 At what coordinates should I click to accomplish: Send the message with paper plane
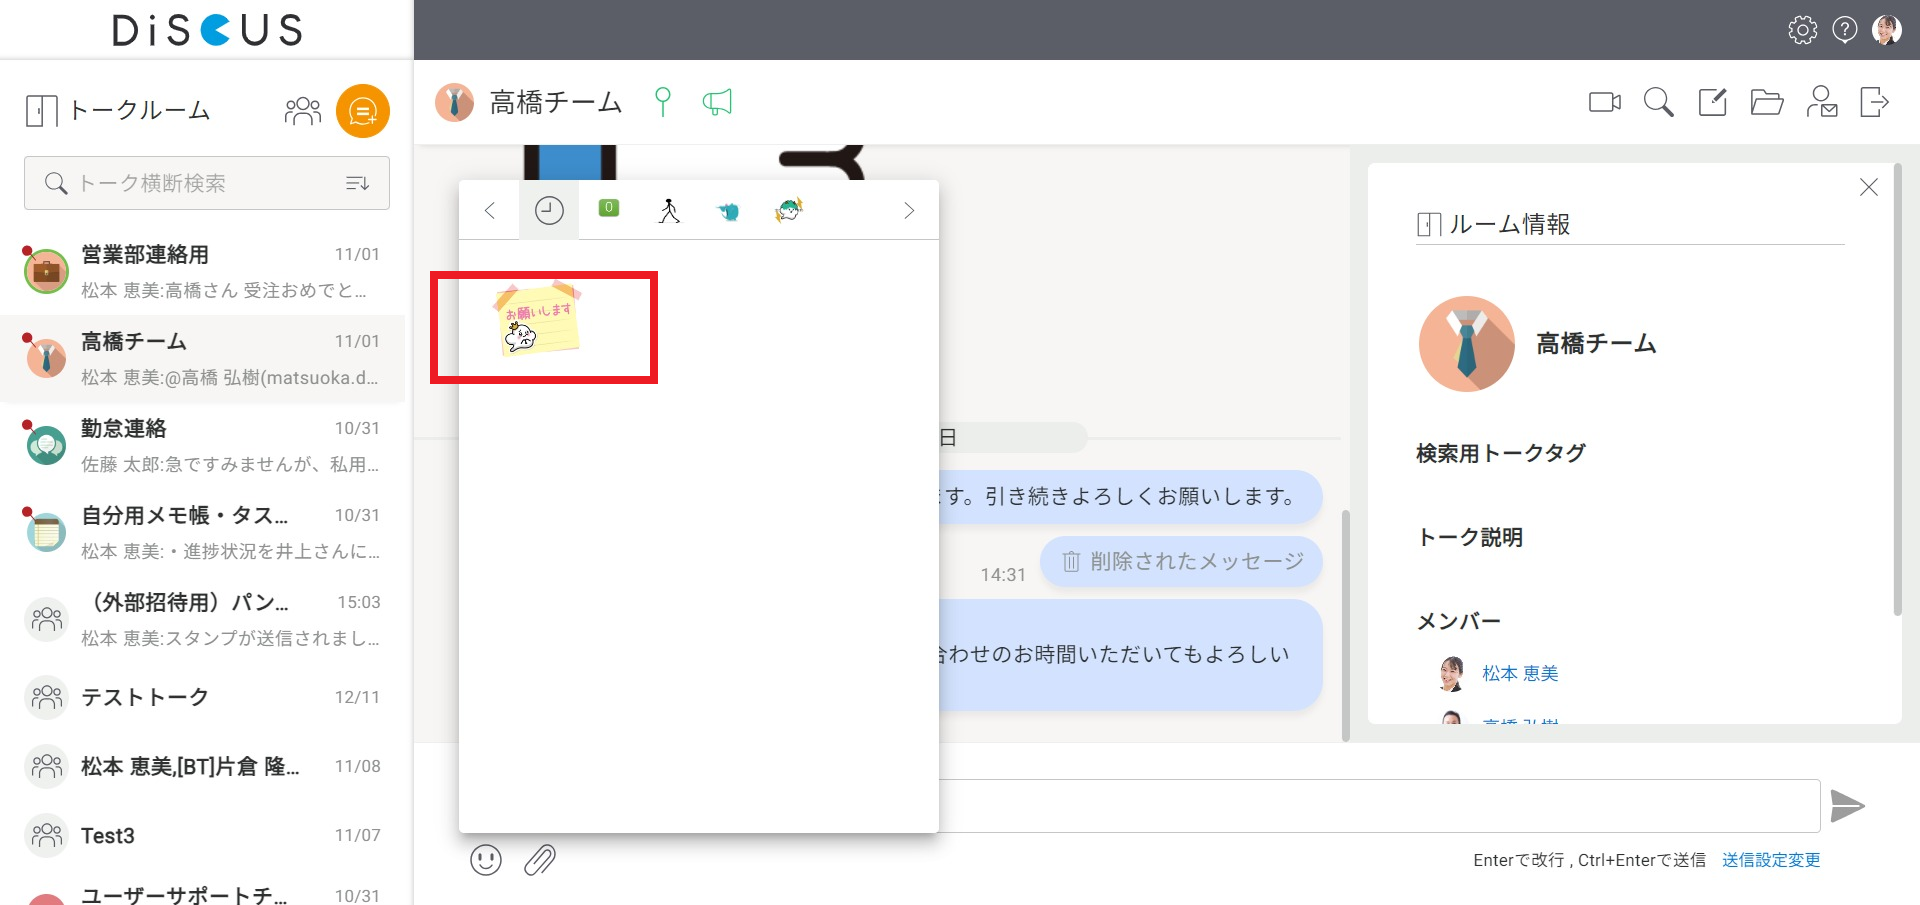(1847, 806)
